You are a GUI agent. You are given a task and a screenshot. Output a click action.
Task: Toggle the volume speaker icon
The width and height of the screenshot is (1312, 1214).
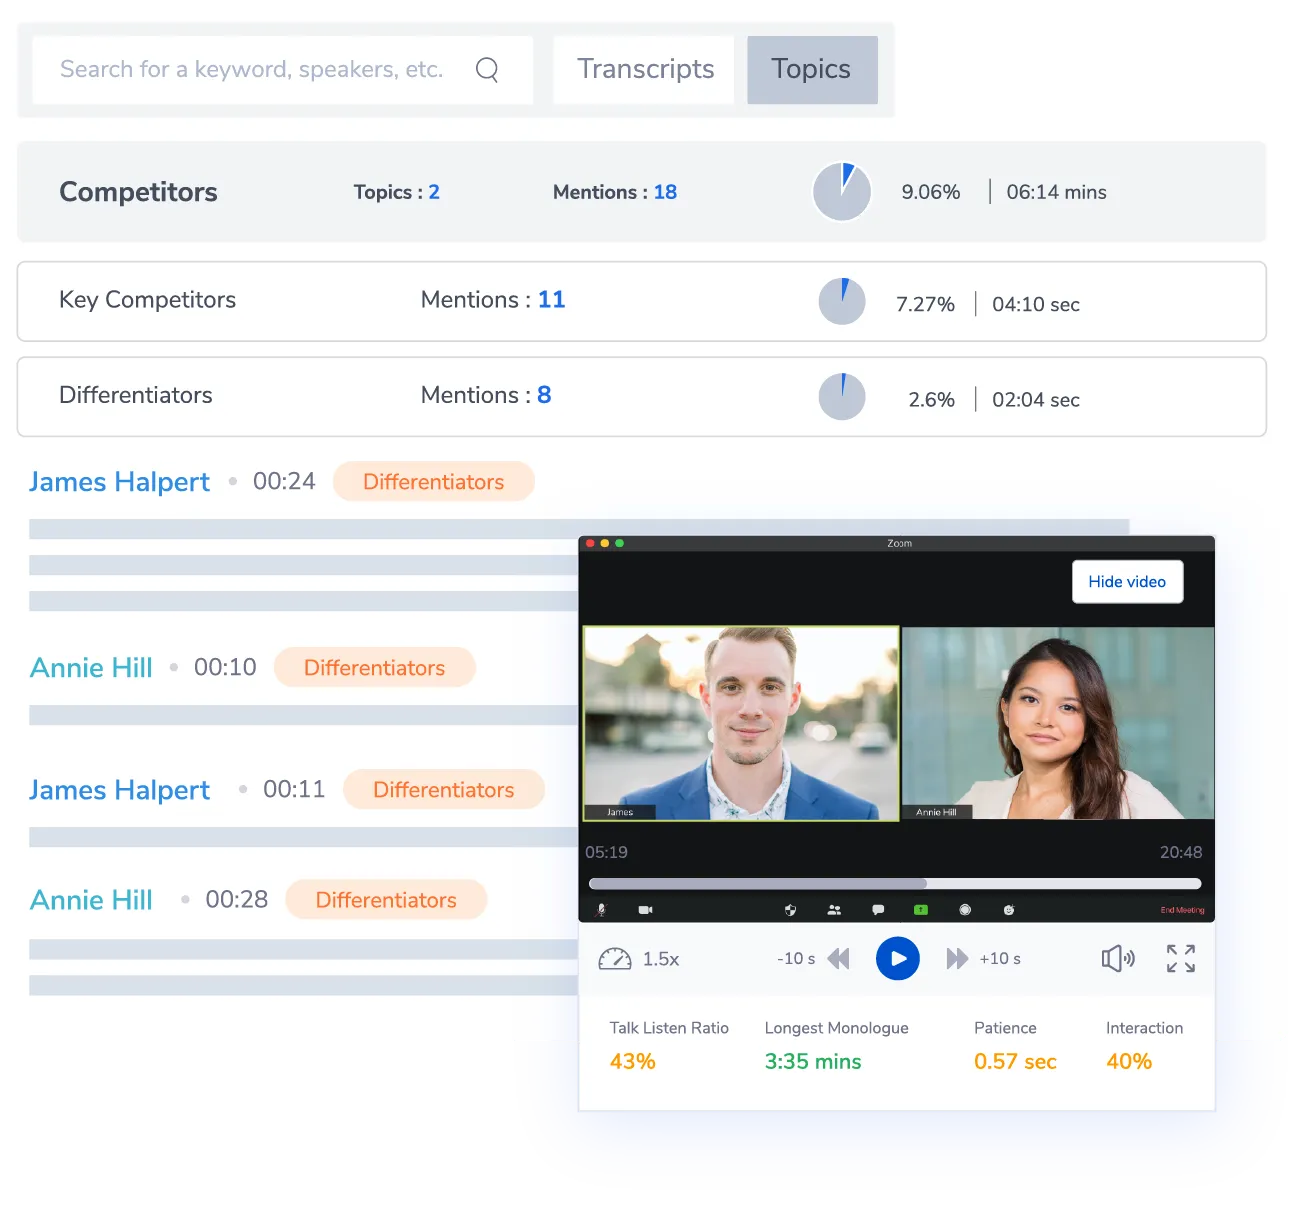pyautogui.click(x=1118, y=959)
